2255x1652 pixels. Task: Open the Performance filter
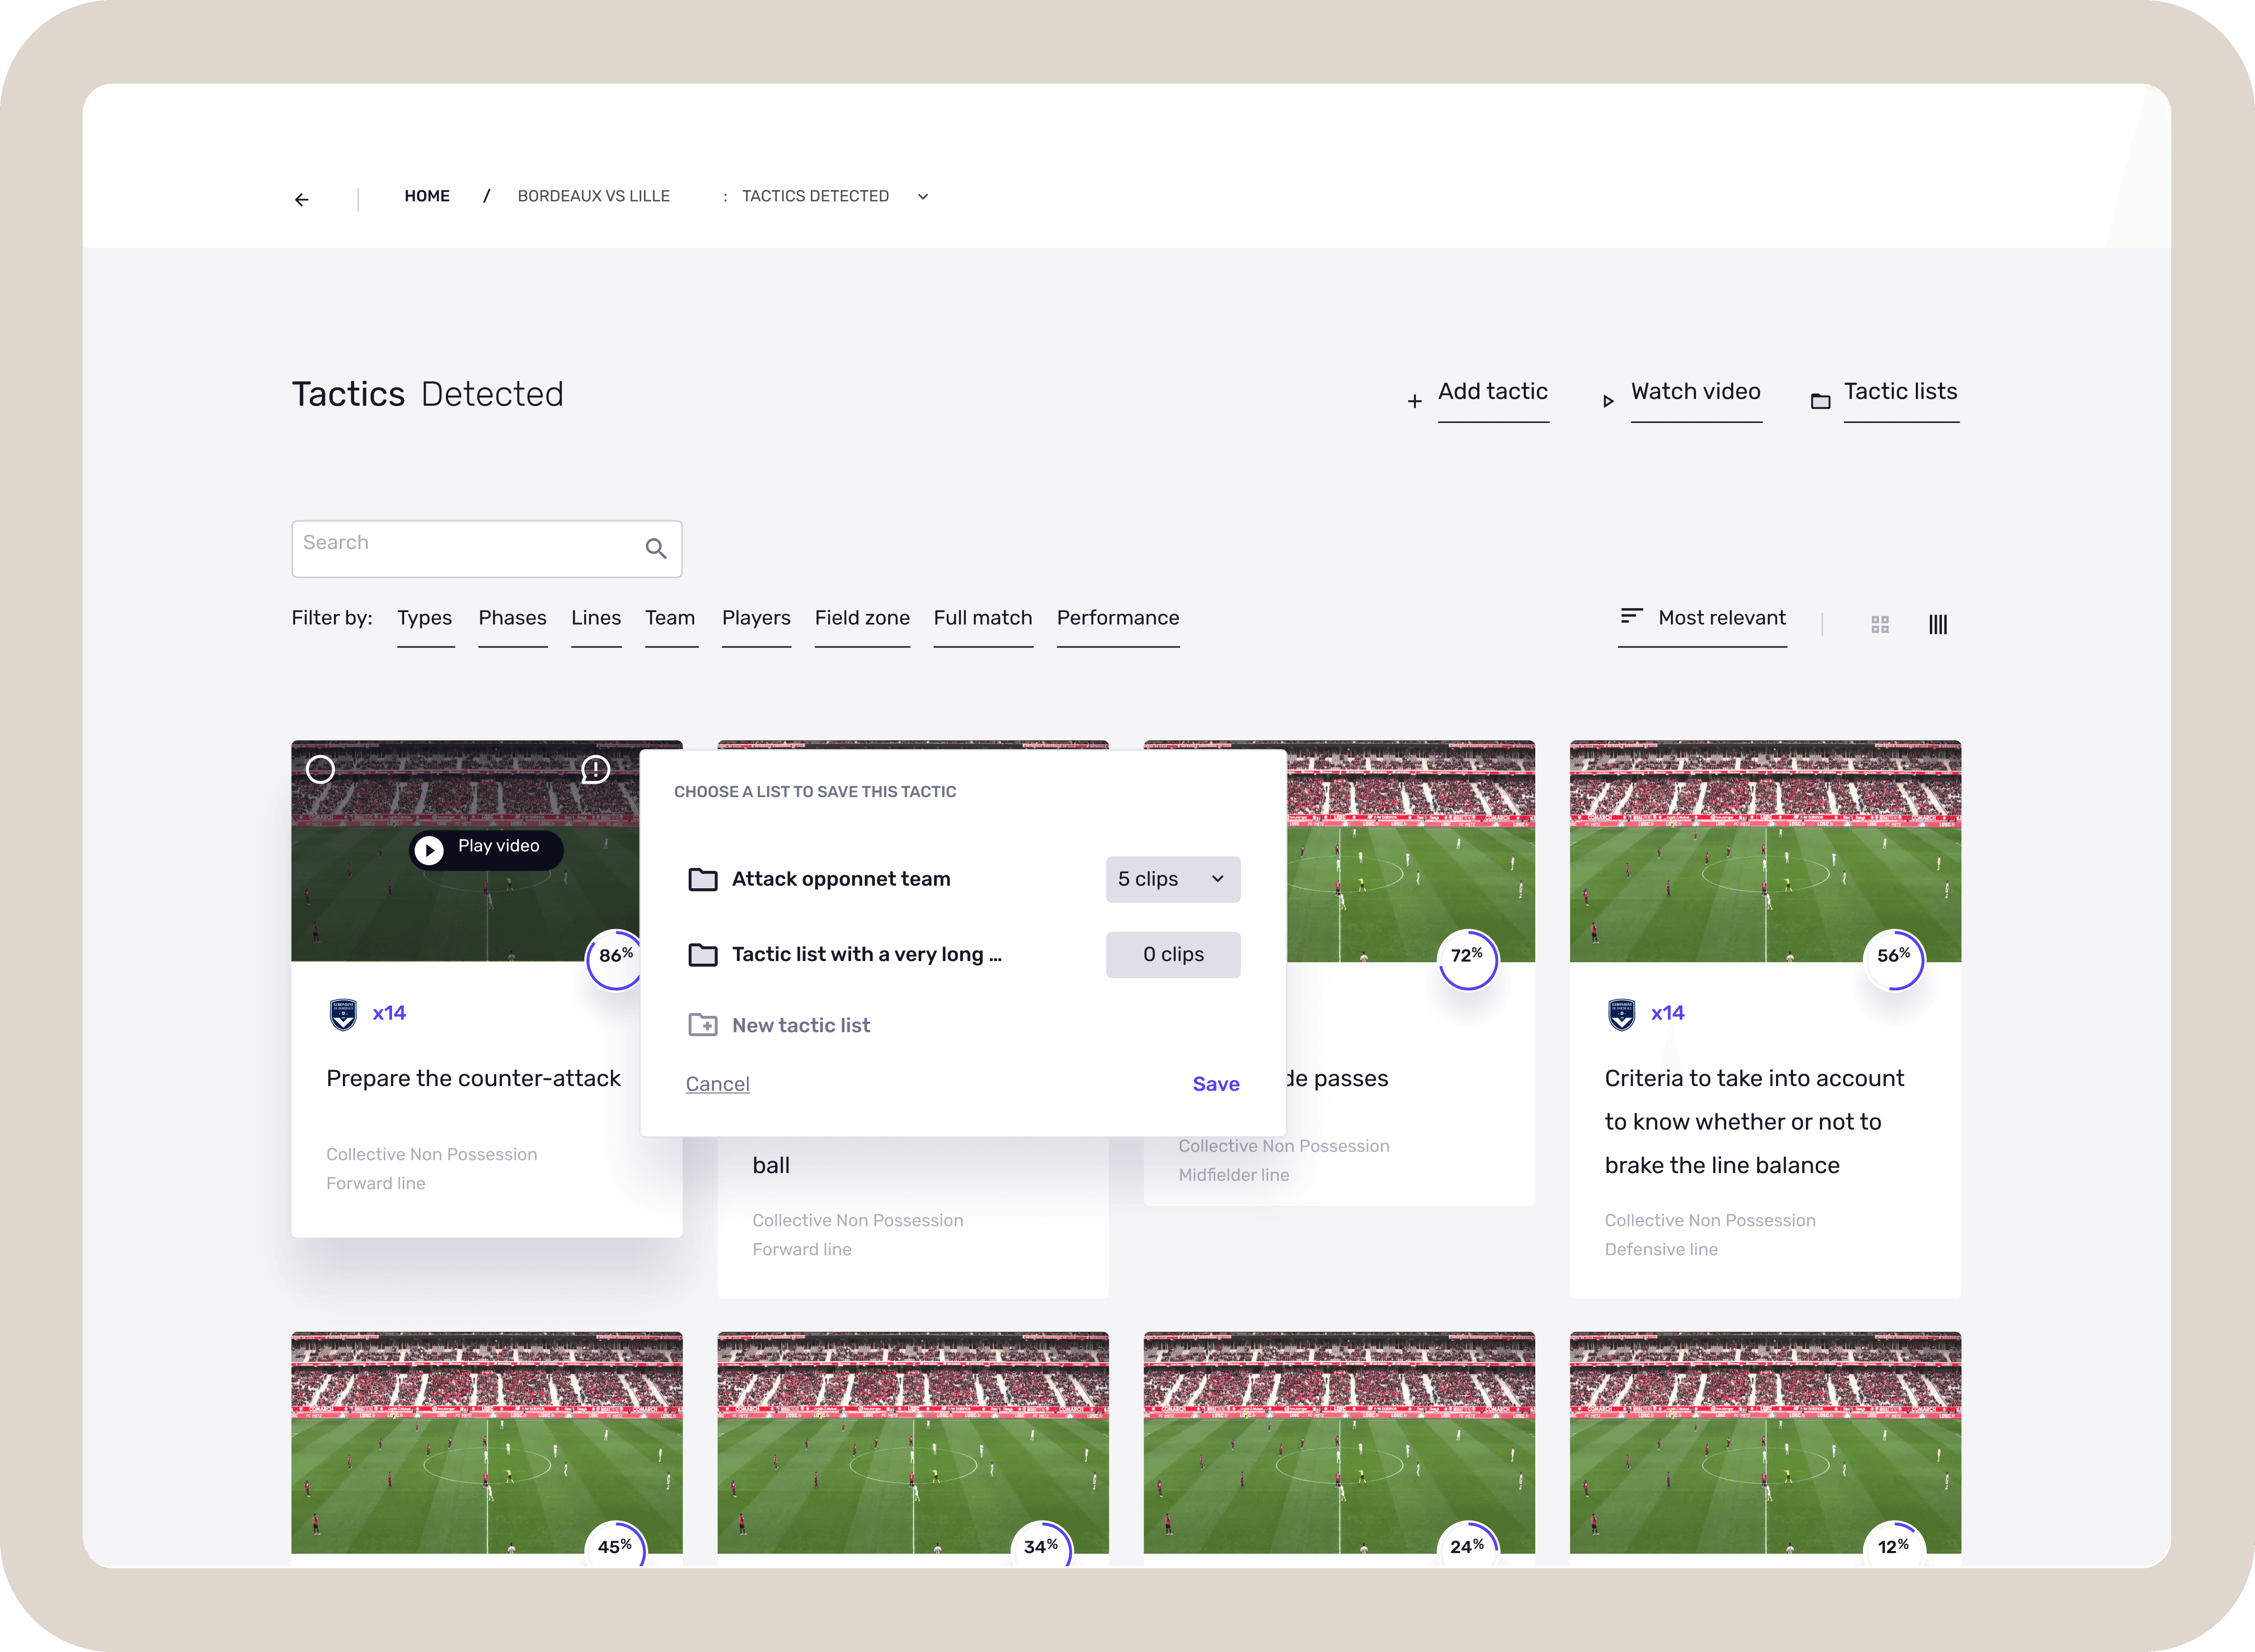pos(1118,618)
